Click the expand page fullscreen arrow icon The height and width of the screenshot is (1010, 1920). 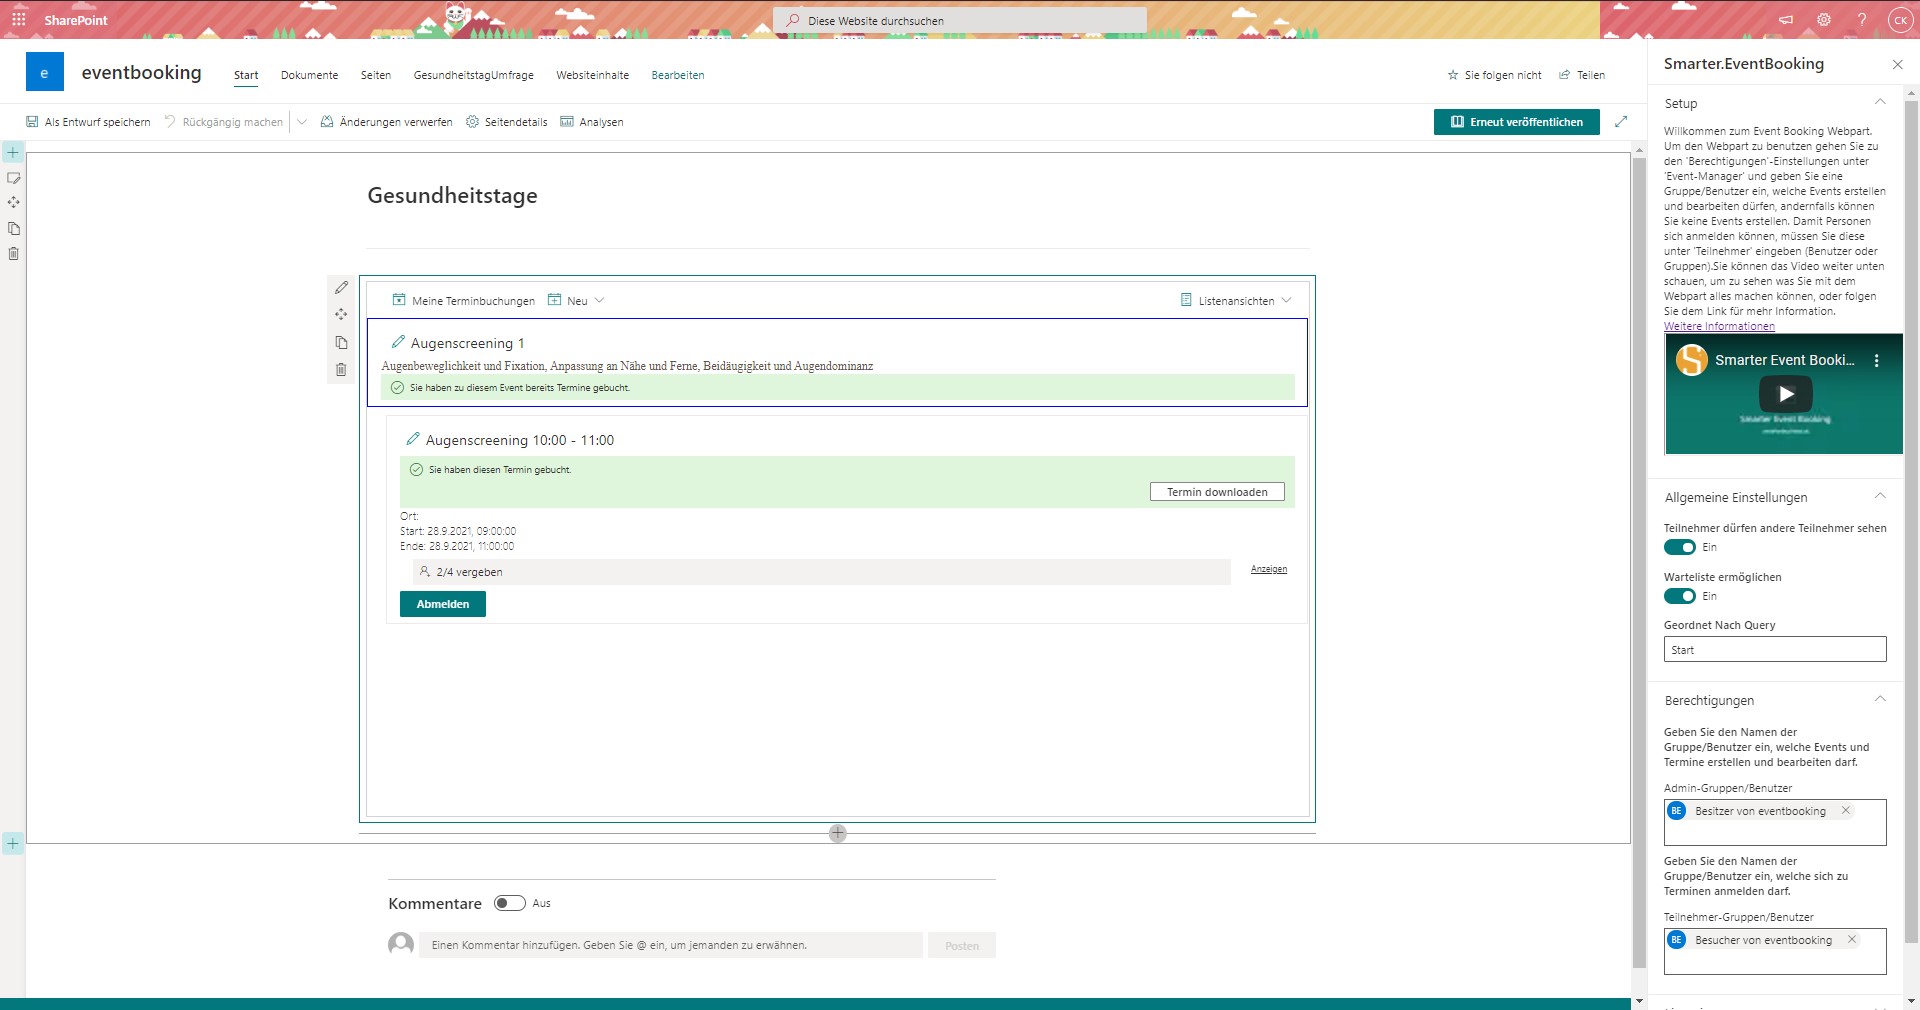(1621, 122)
